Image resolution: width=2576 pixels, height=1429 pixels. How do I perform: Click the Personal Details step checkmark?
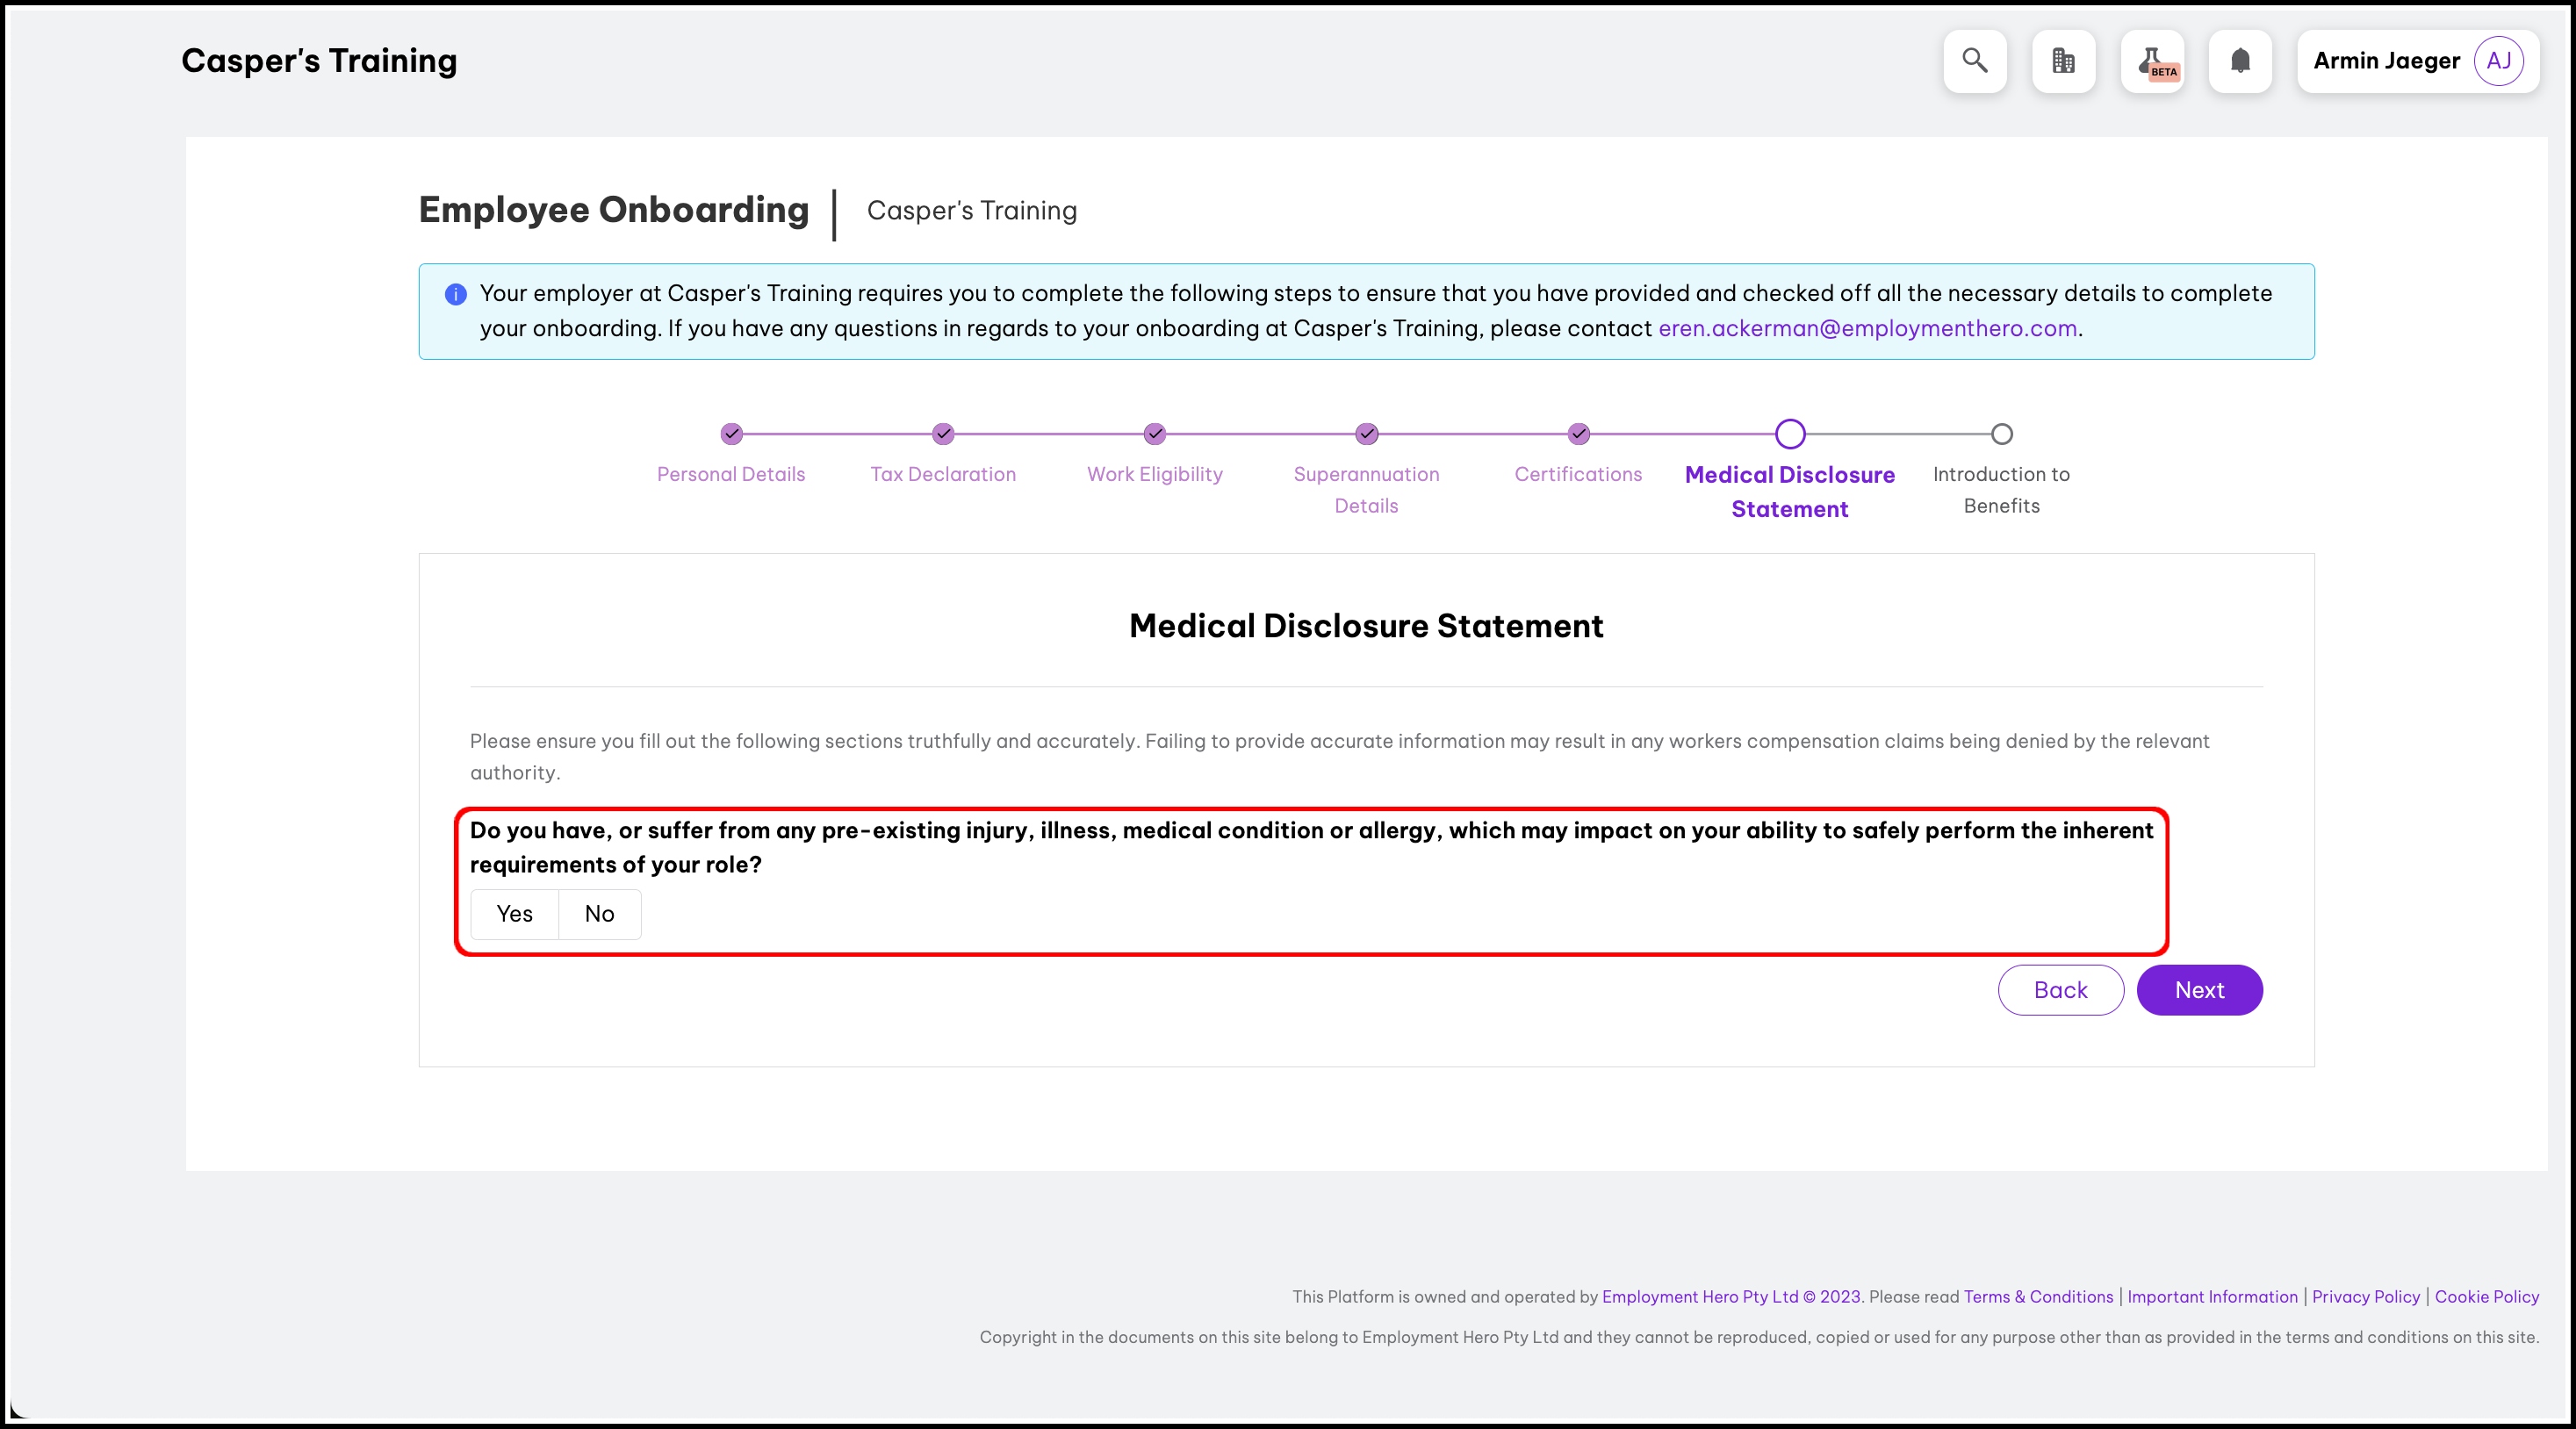point(732,434)
